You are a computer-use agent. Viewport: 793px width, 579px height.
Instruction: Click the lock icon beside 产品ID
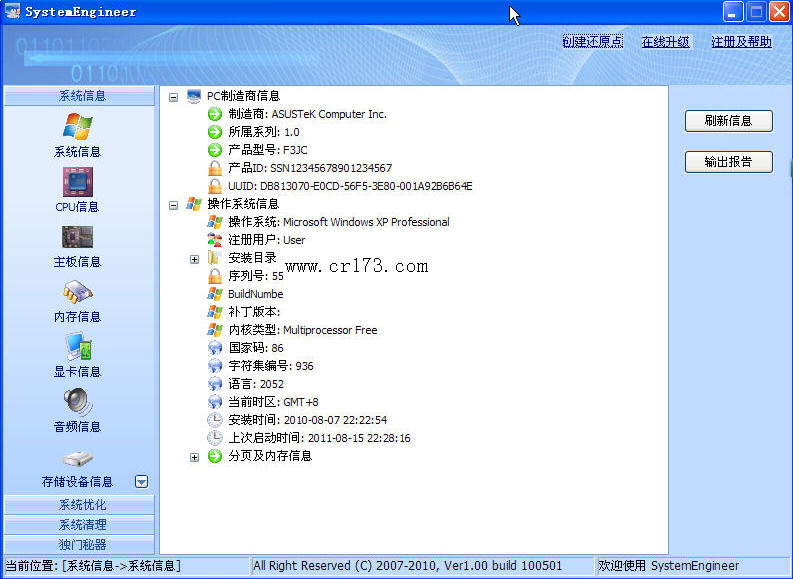[x=214, y=168]
